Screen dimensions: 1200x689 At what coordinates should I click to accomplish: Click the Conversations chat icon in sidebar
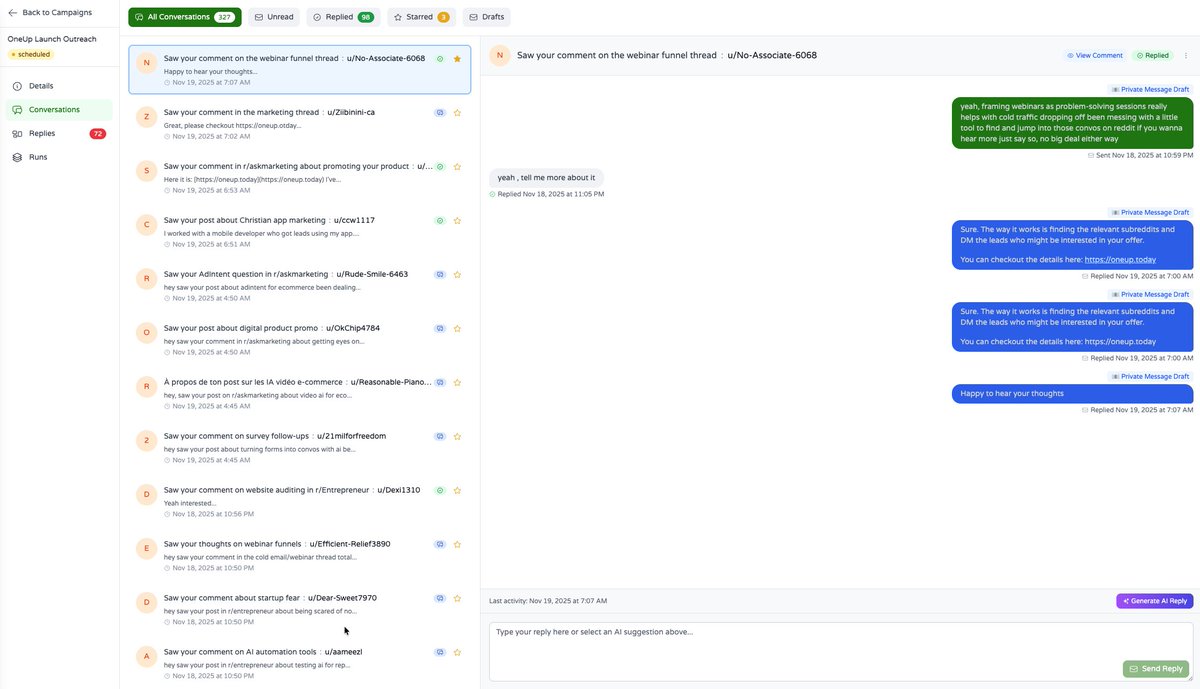pyautogui.click(x=17, y=110)
